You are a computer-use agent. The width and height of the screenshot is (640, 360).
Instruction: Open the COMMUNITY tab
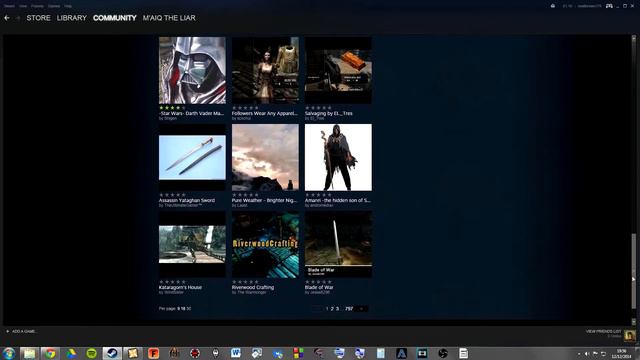coord(115,18)
